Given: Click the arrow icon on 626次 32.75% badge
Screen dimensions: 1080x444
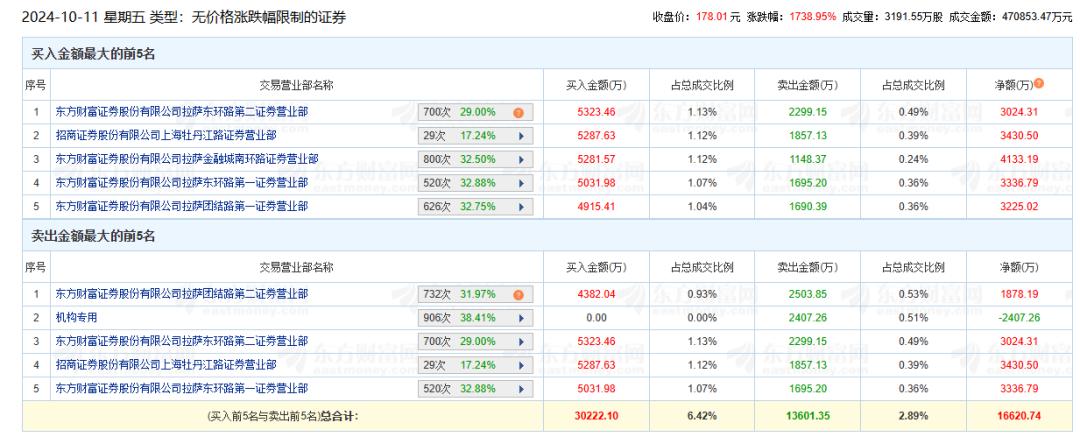Looking at the screenshot, I should pos(520,206).
